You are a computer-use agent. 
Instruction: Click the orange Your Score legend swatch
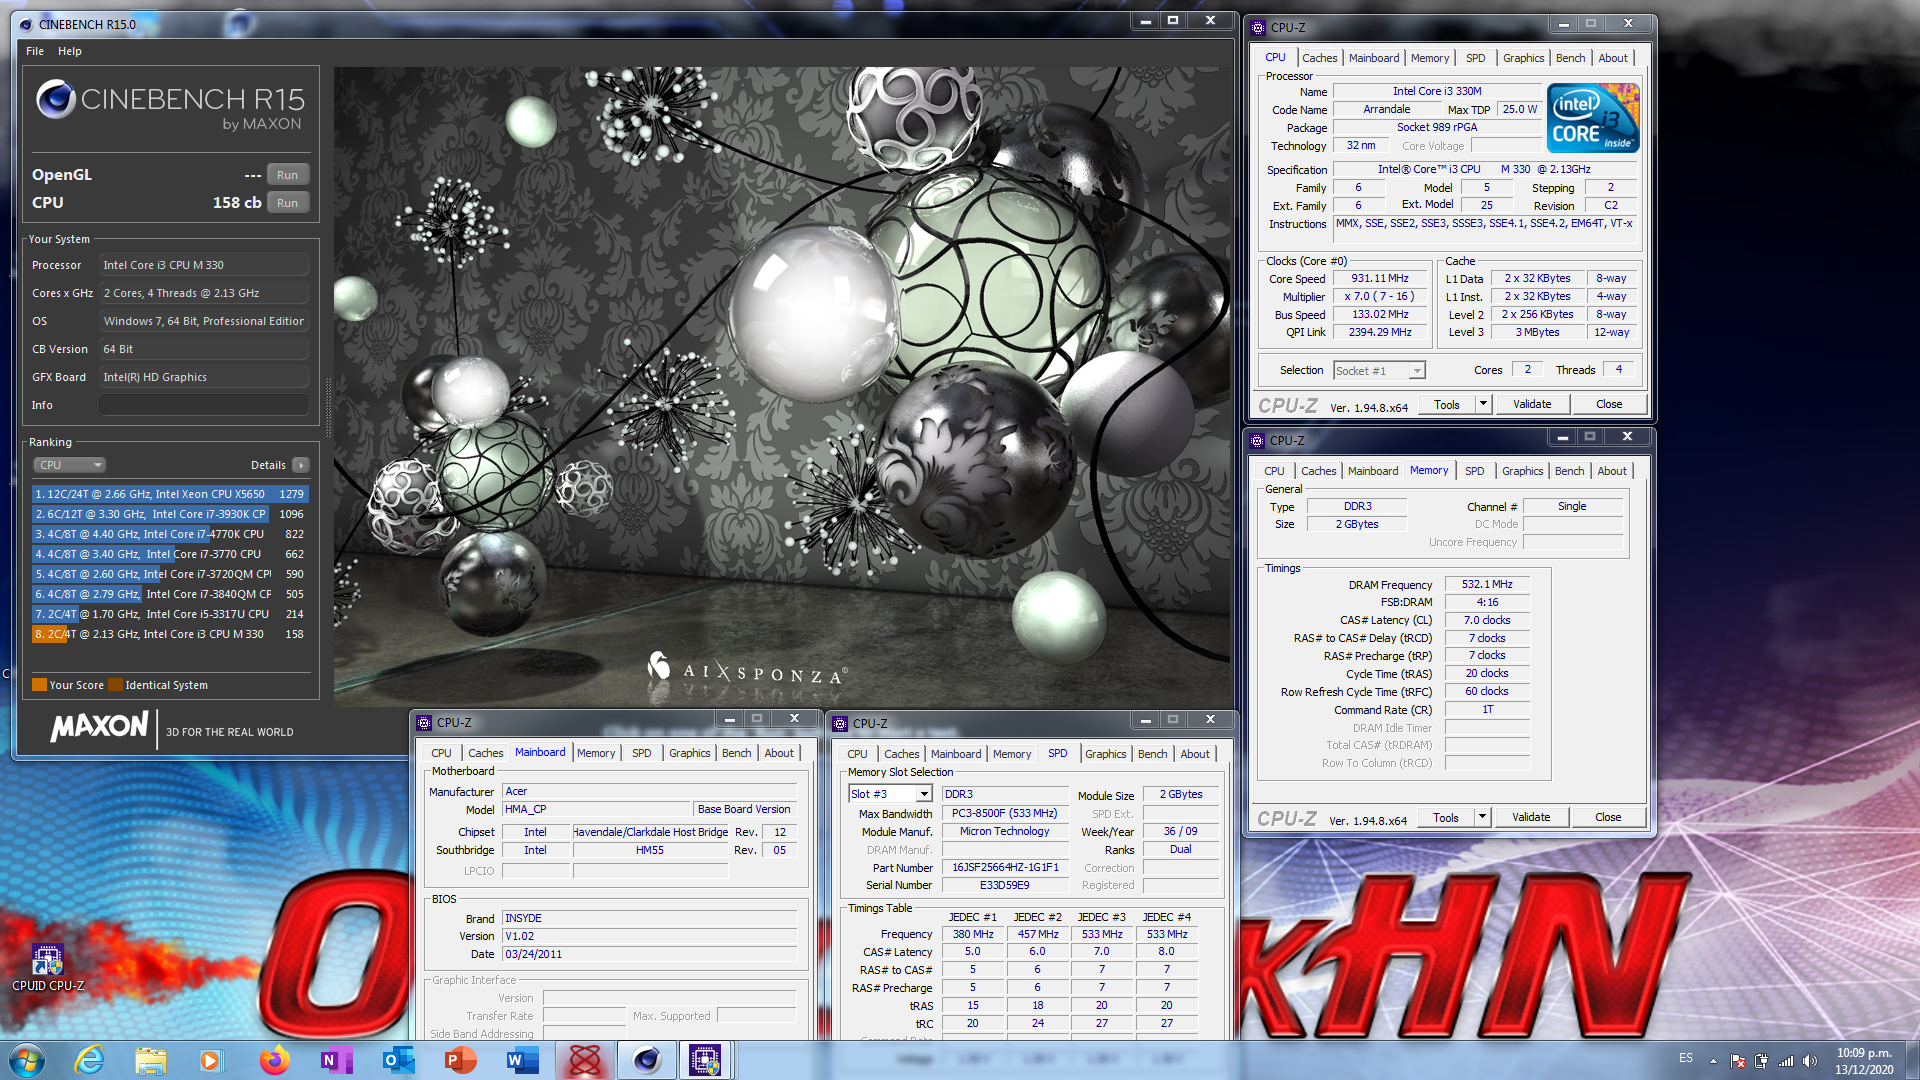pos(39,685)
